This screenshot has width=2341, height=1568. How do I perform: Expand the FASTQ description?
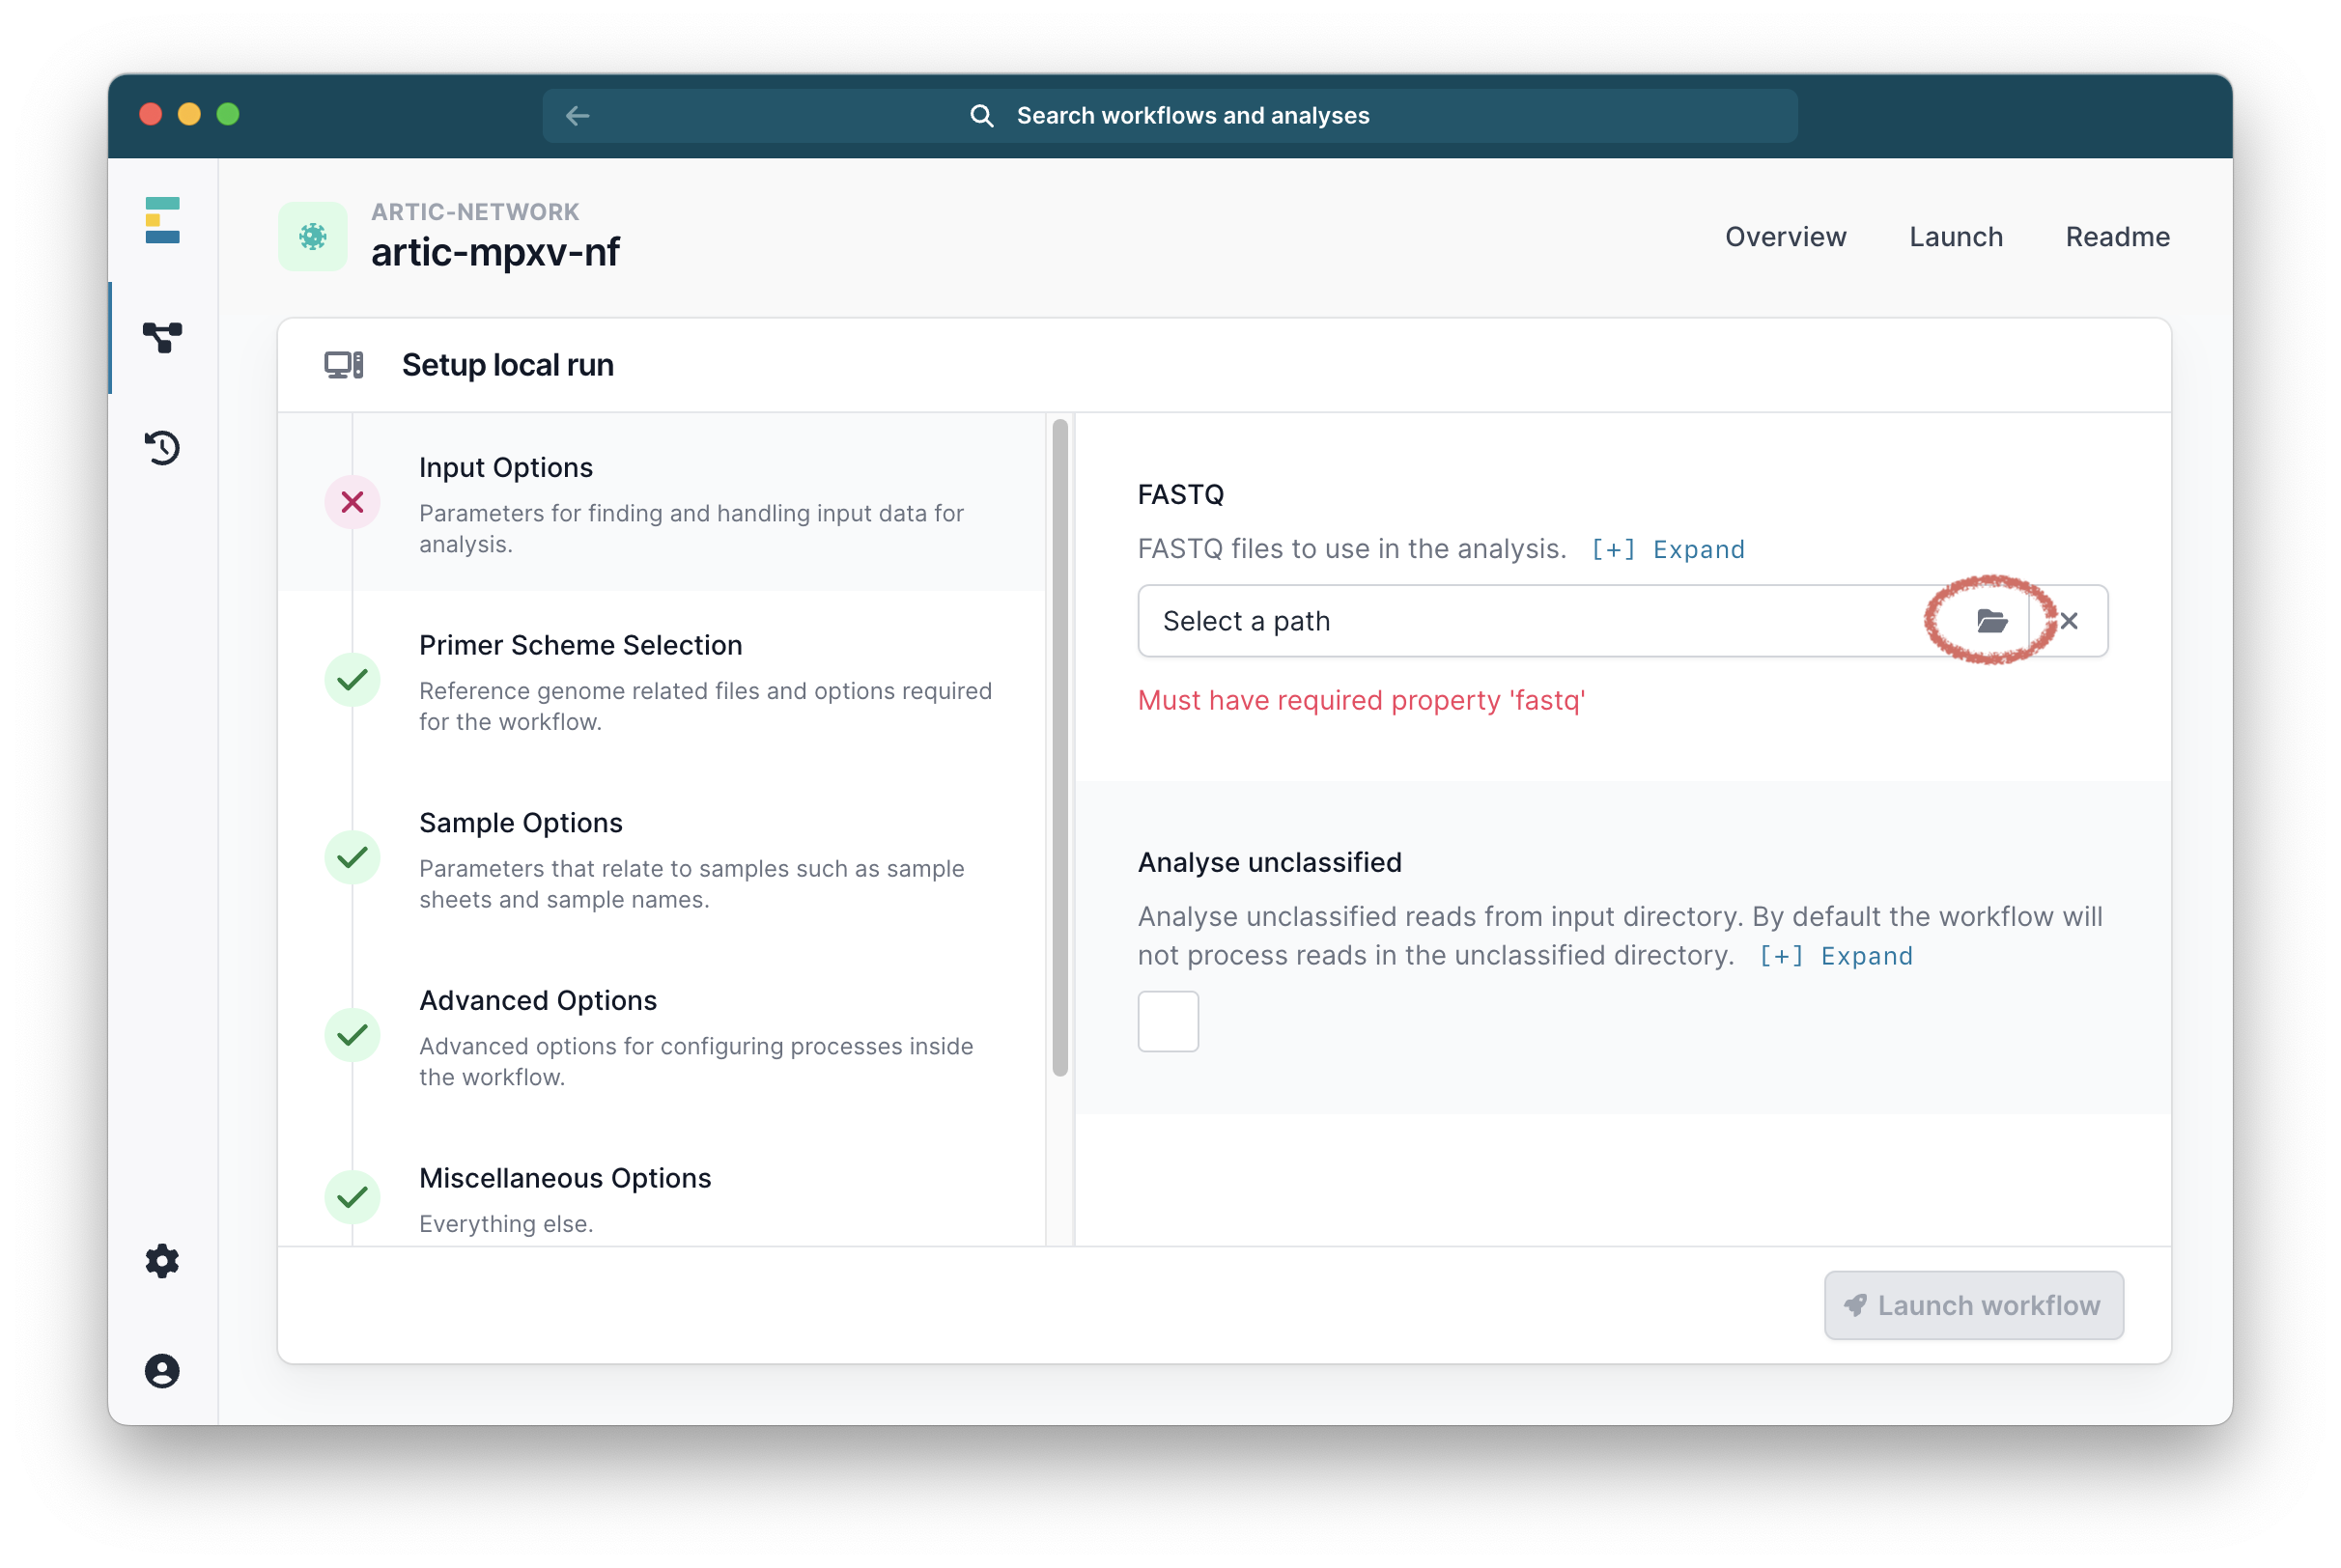tap(1667, 549)
